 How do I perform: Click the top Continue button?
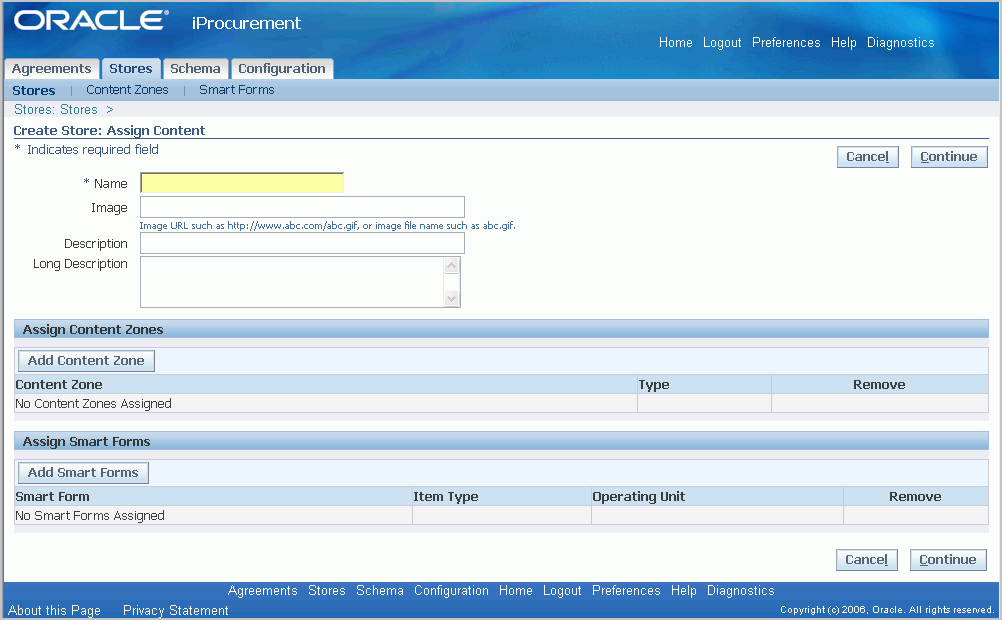[x=949, y=157]
